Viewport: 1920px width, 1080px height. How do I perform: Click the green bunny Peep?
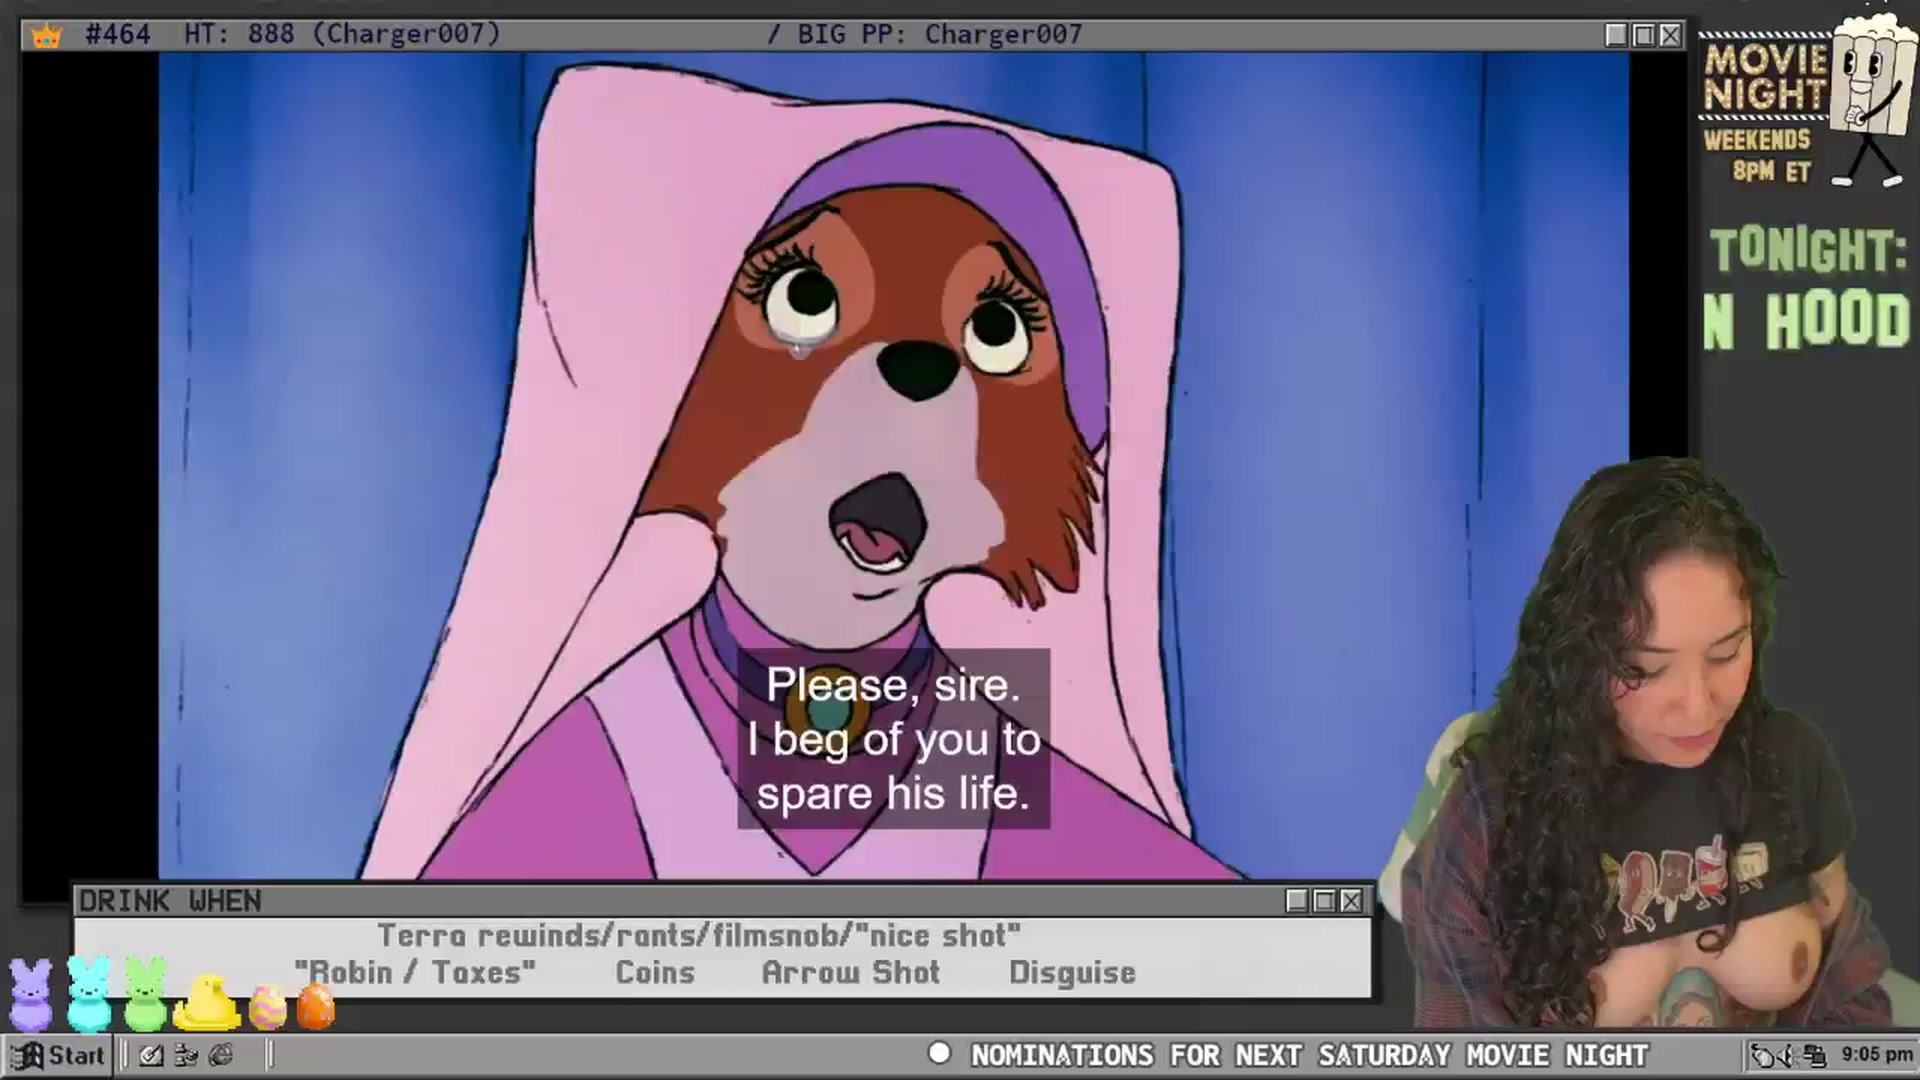[146, 994]
